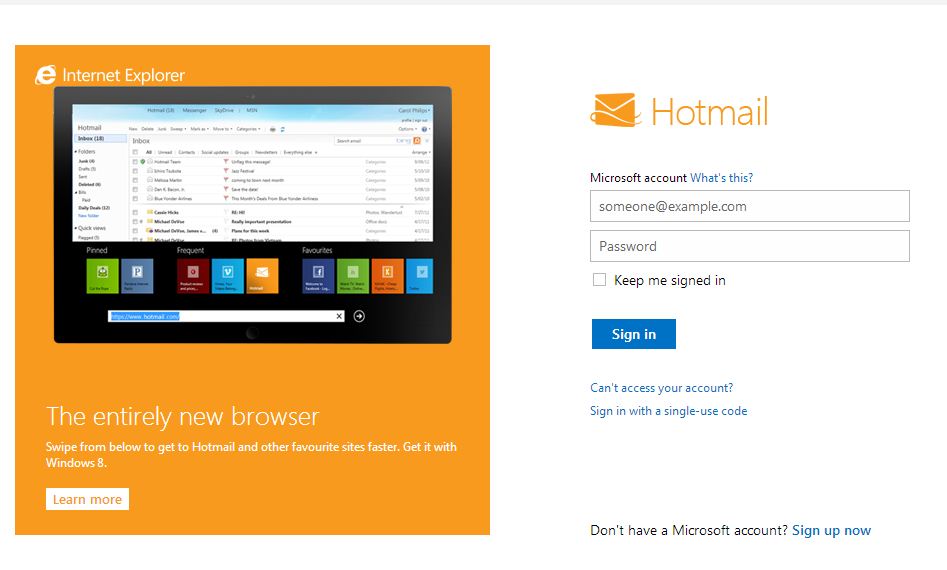947x570 pixels.
Task: Click the "Microsoft account" label
Action: [x=638, y=178]
